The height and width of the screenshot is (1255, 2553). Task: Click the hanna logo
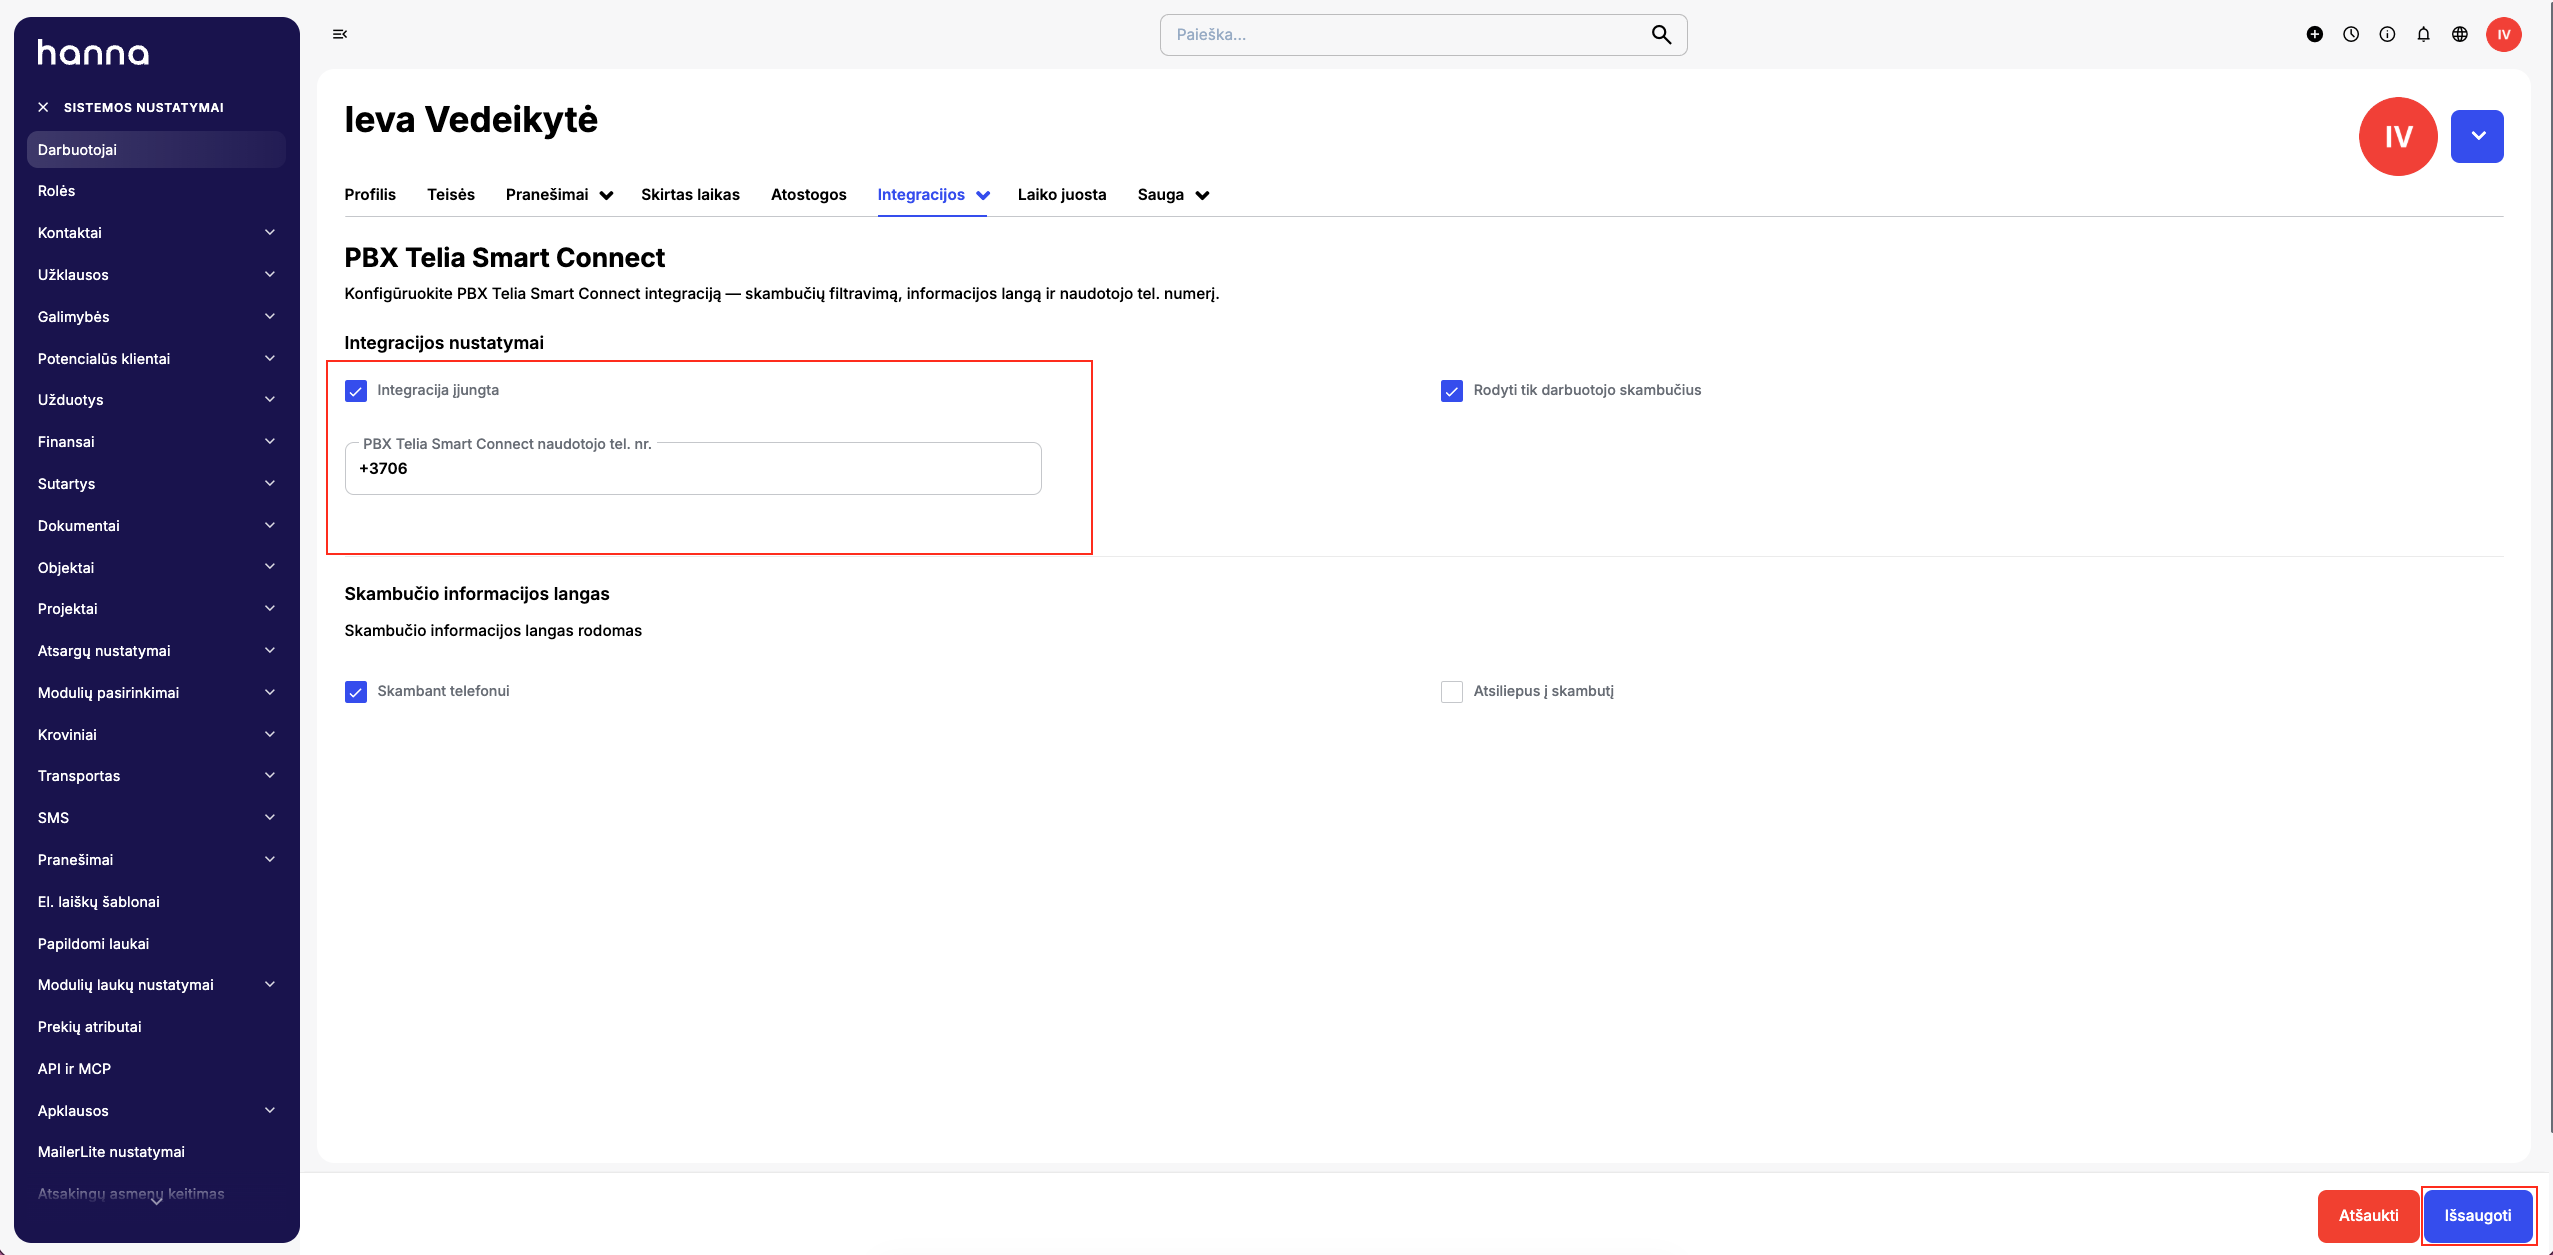pos(93,52)
